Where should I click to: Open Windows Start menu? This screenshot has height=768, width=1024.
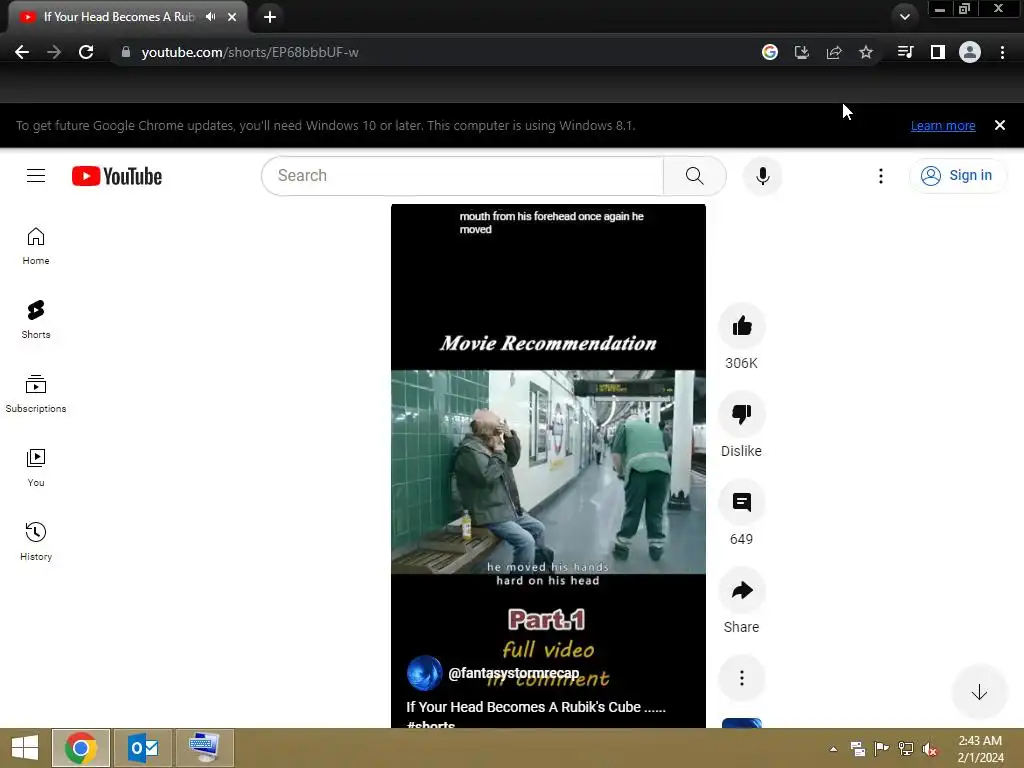point(25,748)
